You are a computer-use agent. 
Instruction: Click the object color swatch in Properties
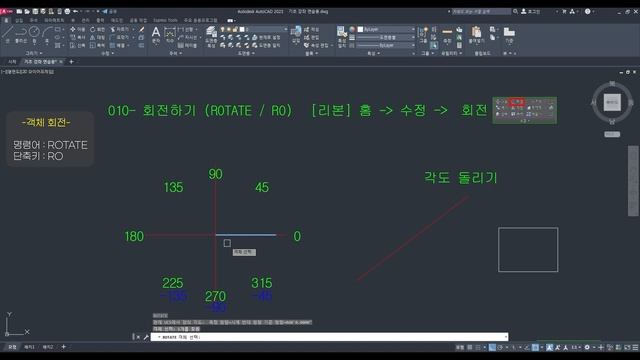click(360, 29)
